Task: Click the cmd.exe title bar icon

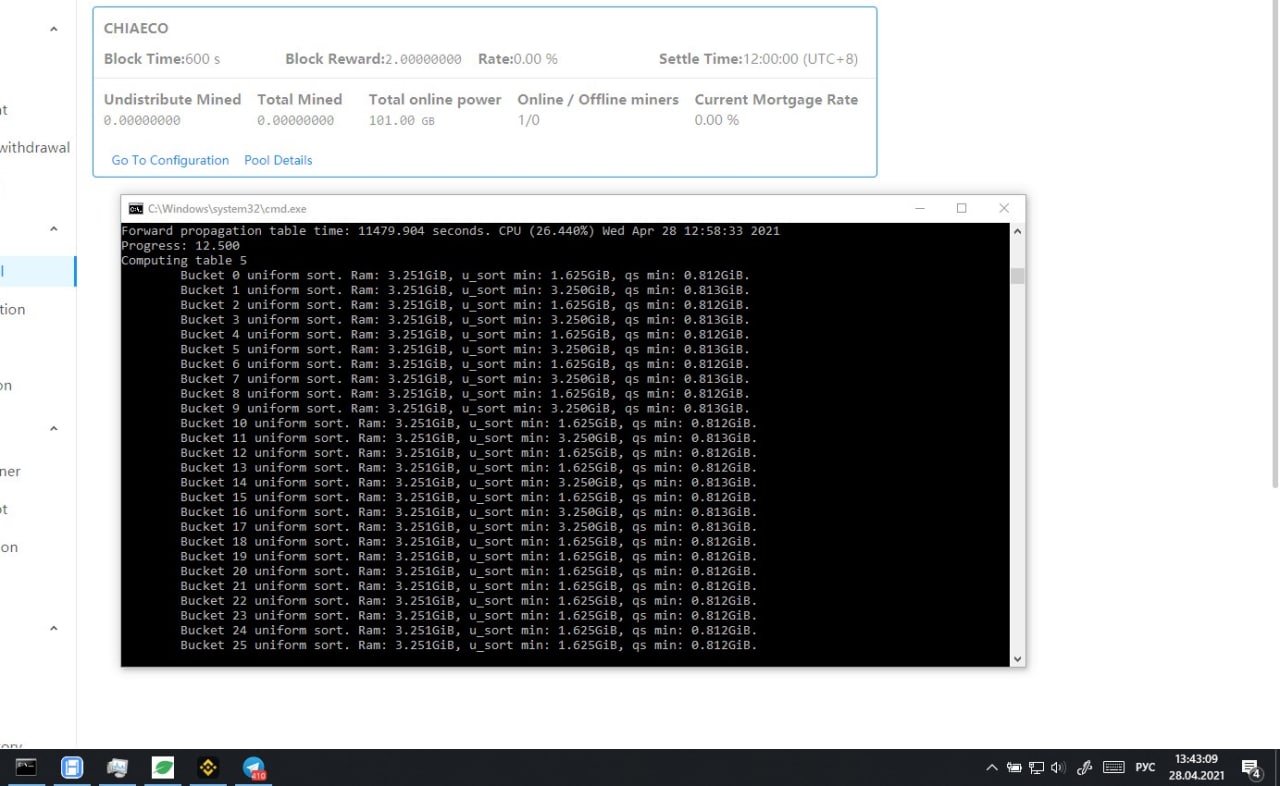Action: [x=135, y=209]
